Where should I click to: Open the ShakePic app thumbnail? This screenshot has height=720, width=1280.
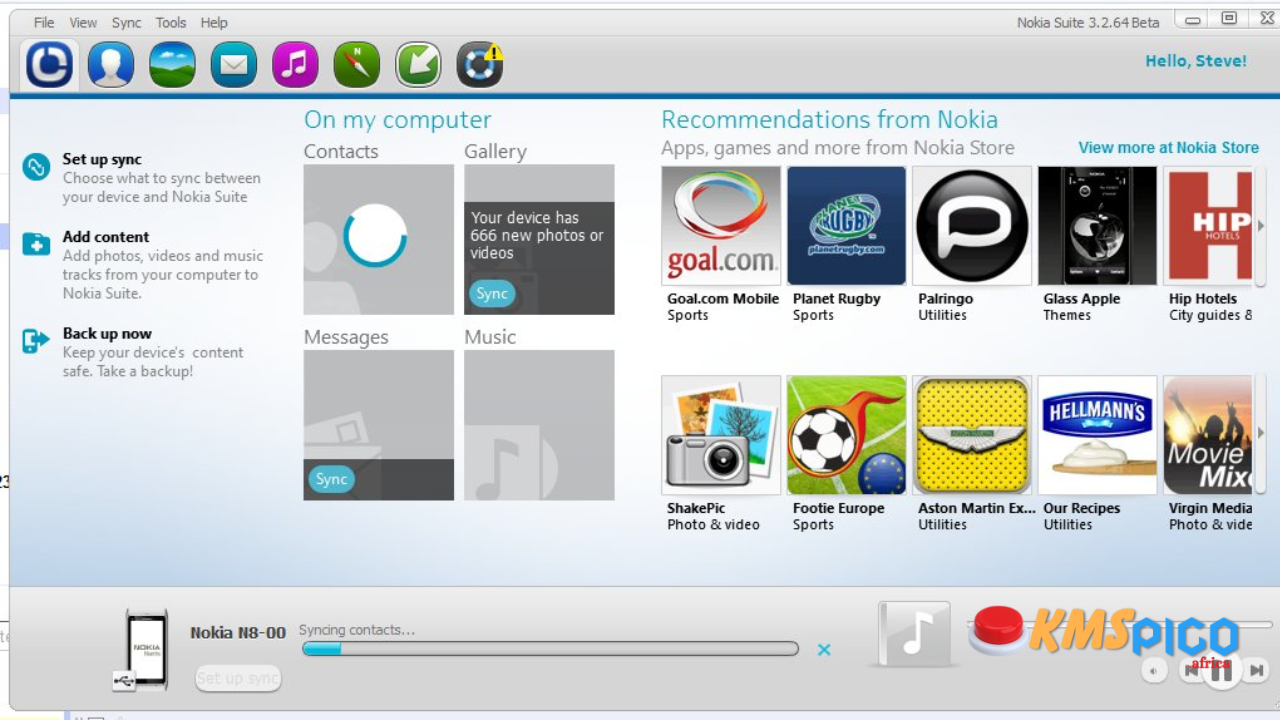point(721,435)
